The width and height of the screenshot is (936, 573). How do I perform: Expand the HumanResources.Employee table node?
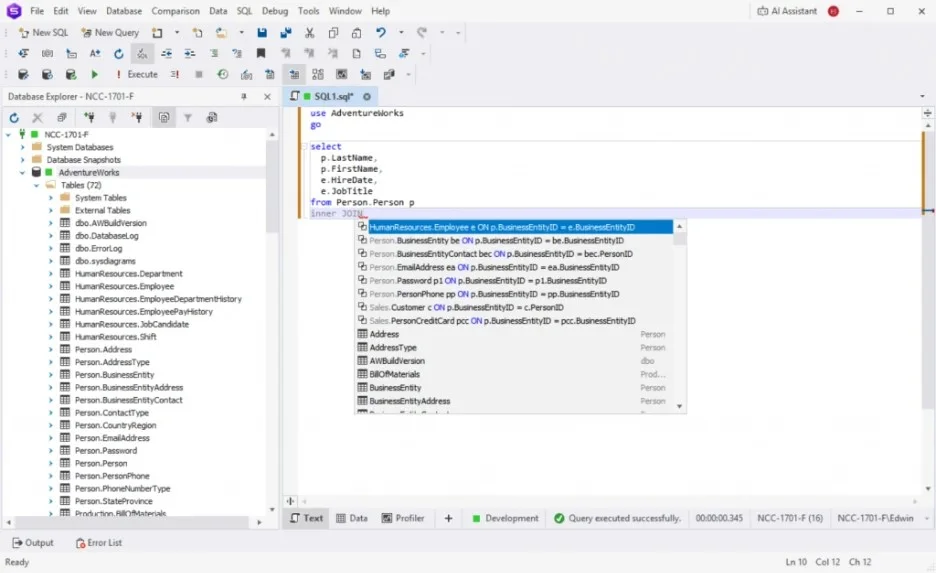tap(51, 286)
